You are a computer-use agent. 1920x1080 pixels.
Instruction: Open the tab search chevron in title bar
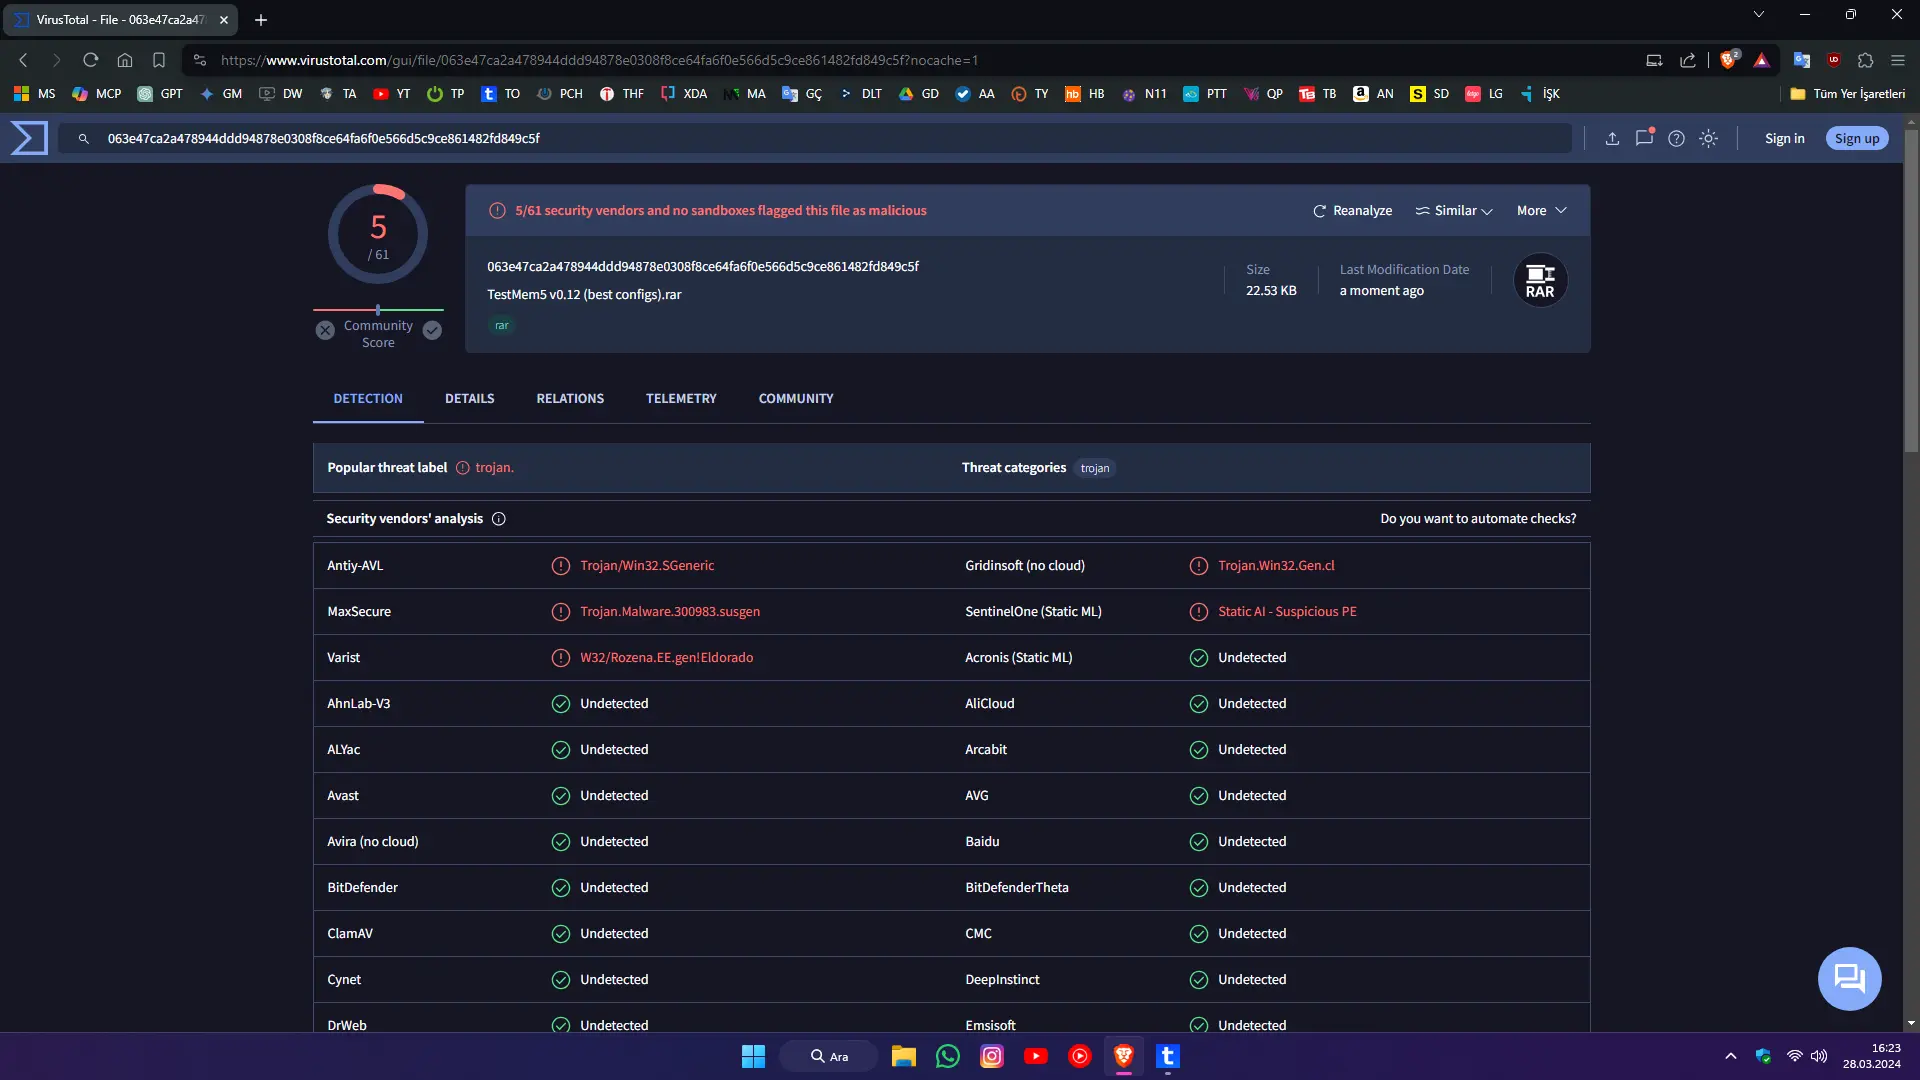point(1759,15)
